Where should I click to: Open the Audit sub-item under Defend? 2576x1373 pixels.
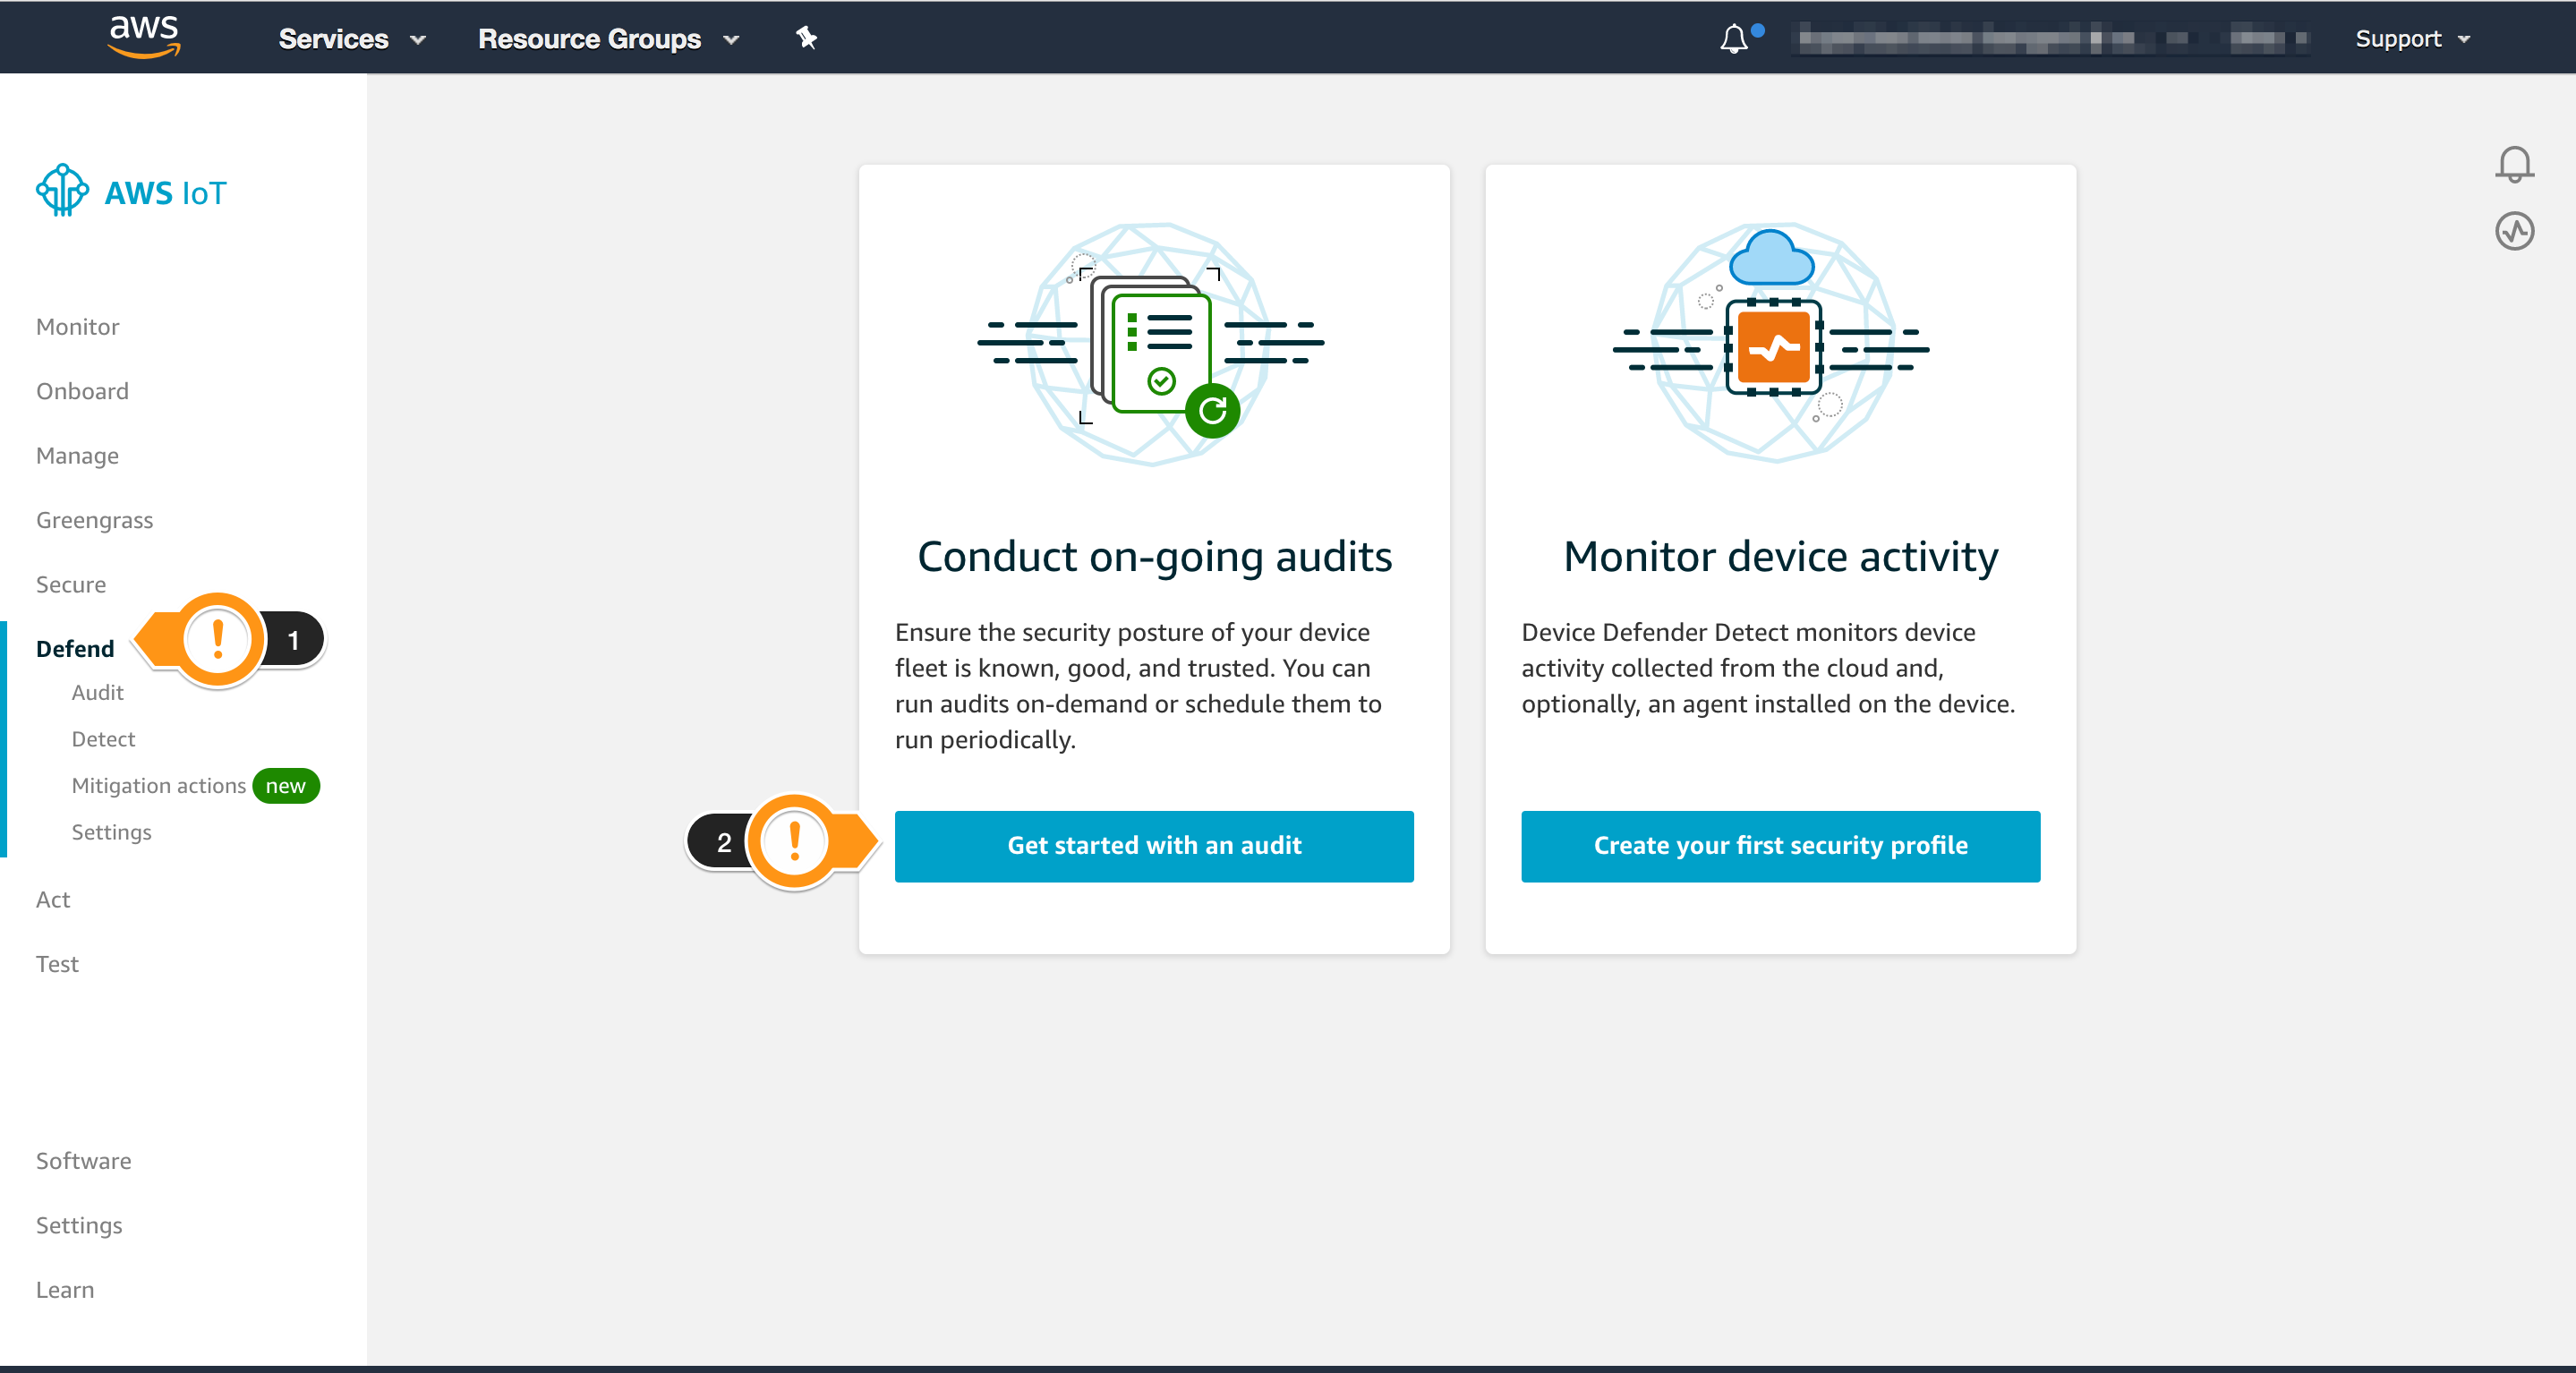tap(98, 693)
